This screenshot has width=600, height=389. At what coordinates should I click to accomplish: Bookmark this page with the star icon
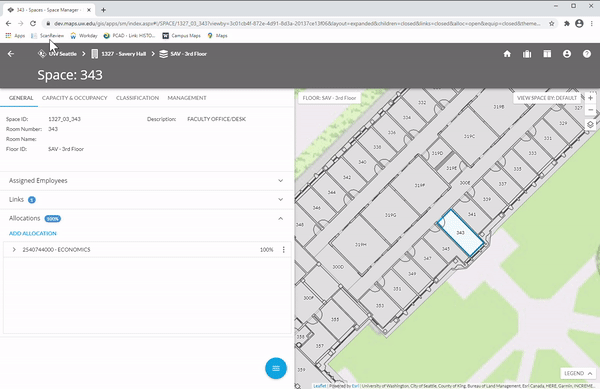pos(551,23)
